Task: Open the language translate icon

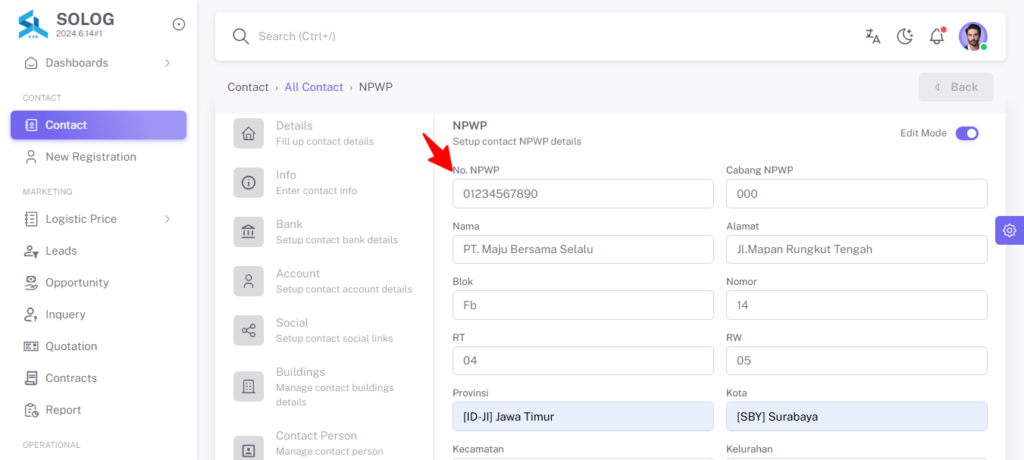Action: coord(872,37)
